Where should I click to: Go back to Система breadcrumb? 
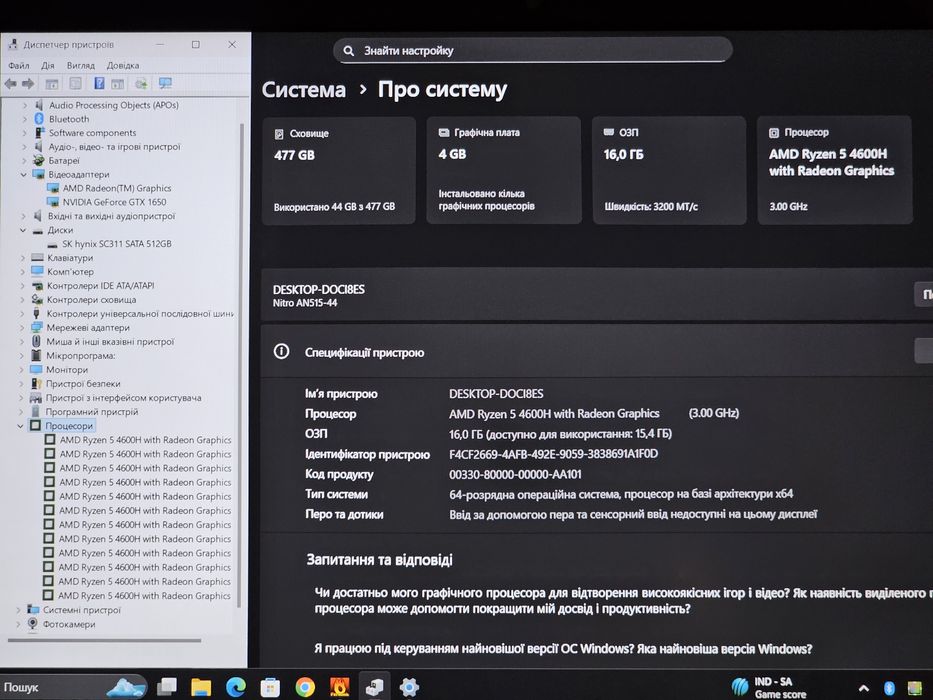coord(303,90)
